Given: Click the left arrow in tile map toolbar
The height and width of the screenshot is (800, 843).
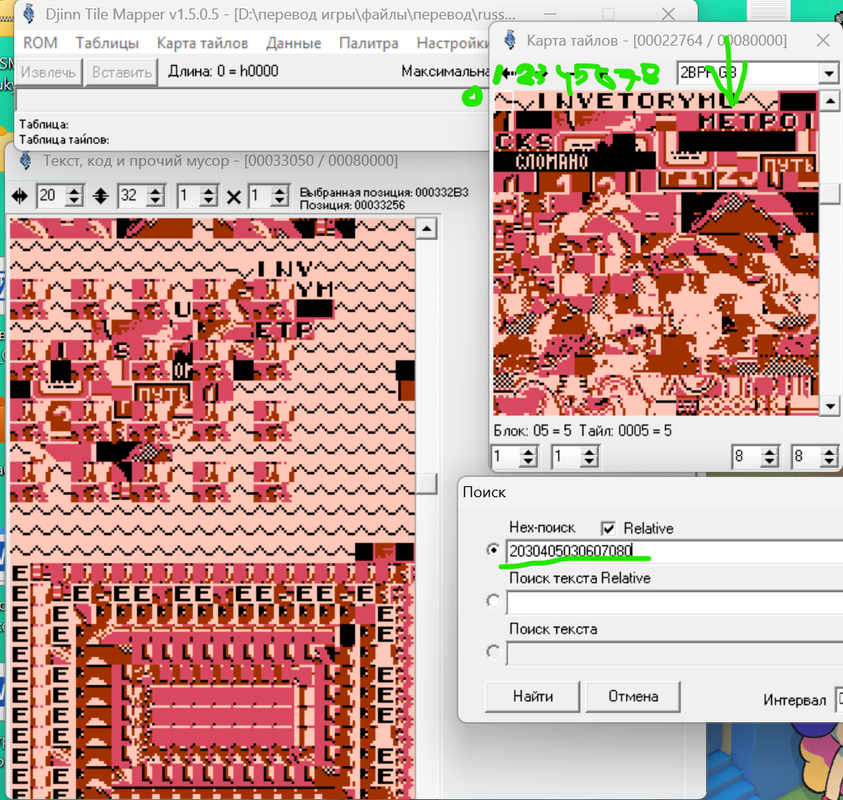Looking at the screenshot, I should [508, 73].
